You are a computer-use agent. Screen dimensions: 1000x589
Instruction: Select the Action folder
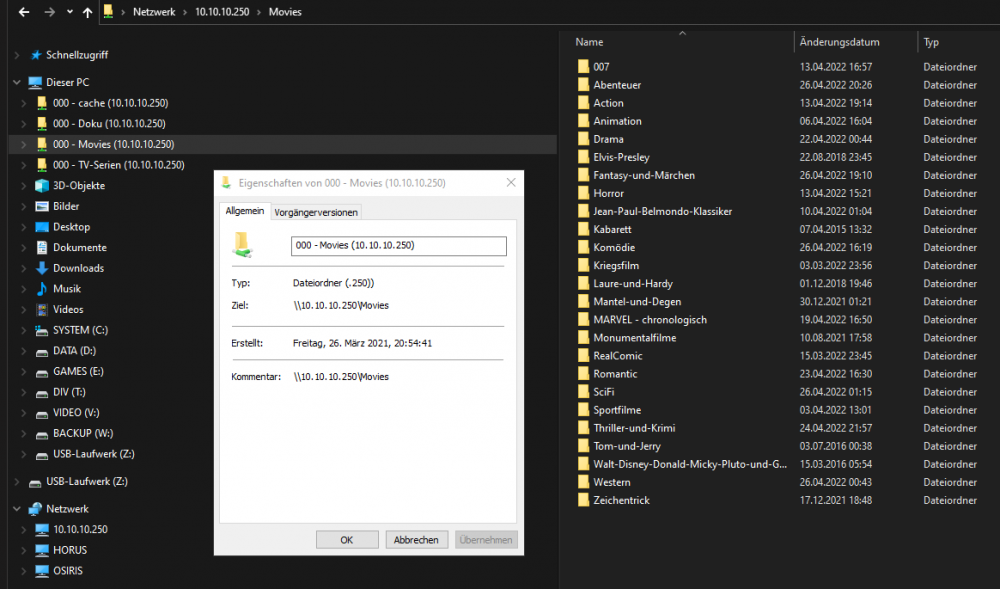pos(608,103)
